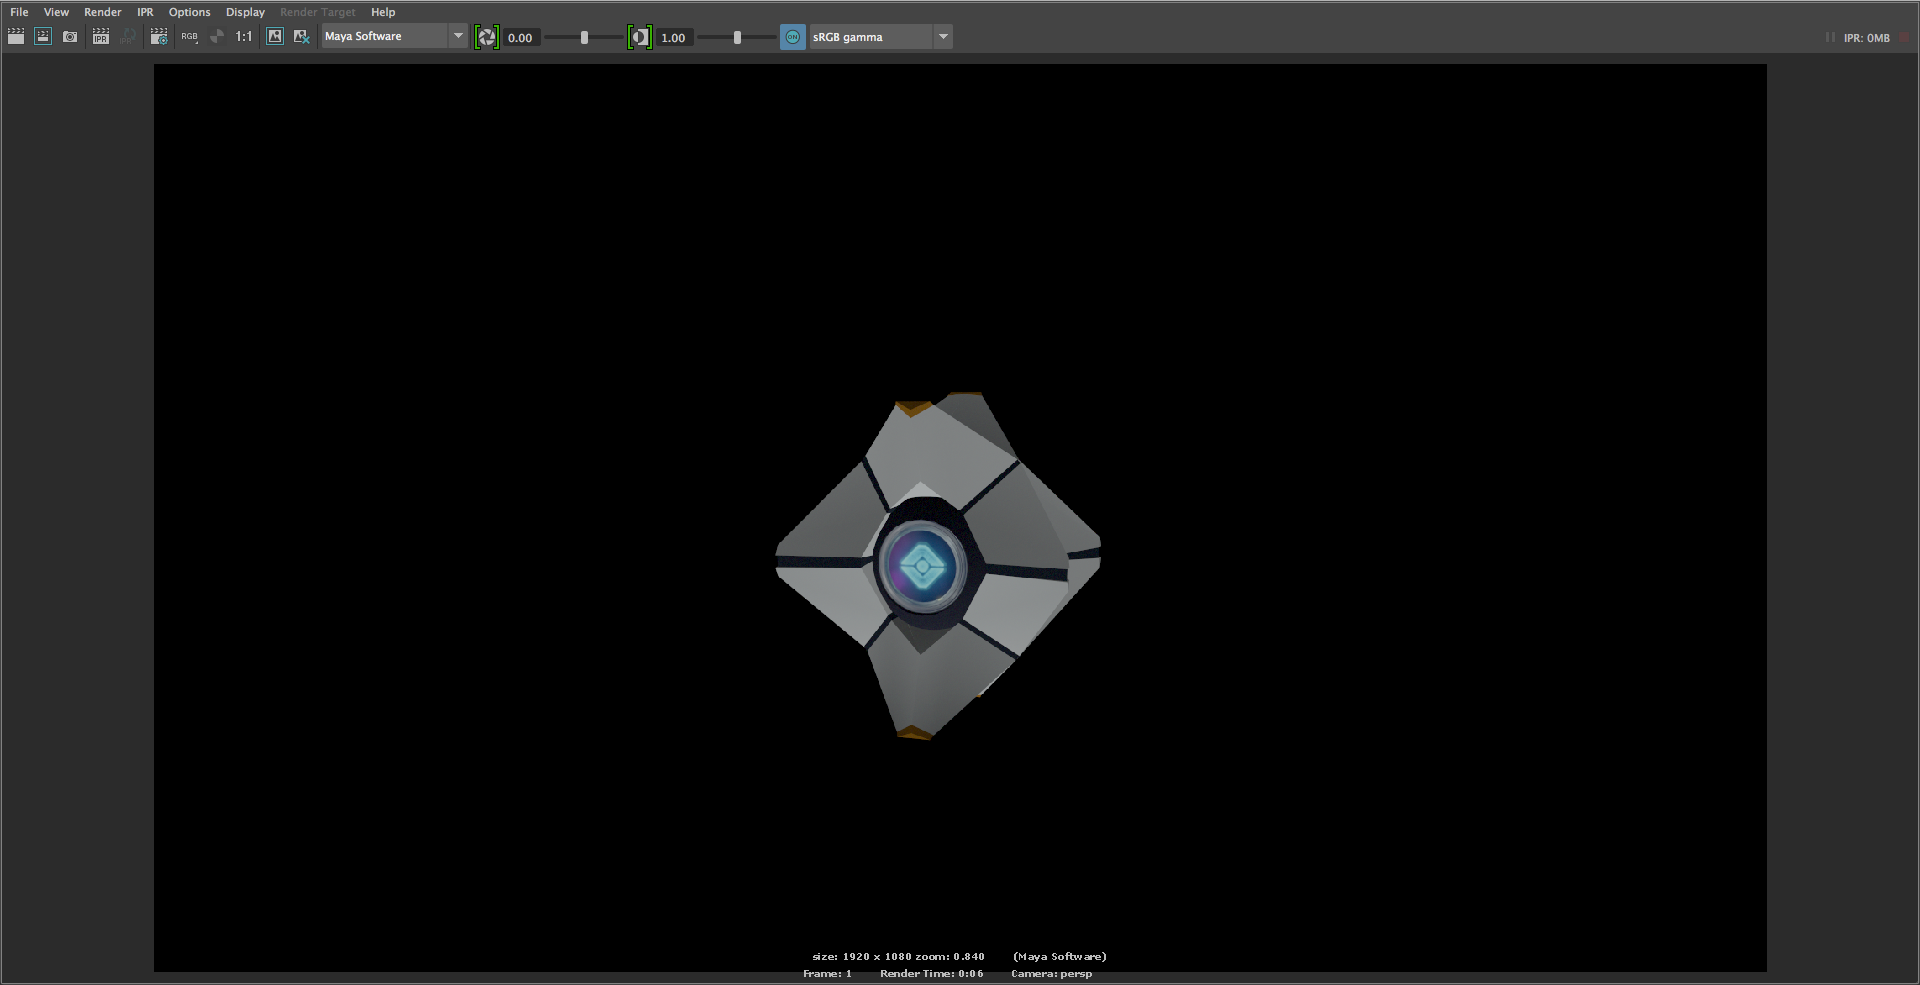The image size is (1920, 985).
Task: Click the keep image icon
Action: coord(275,37)
